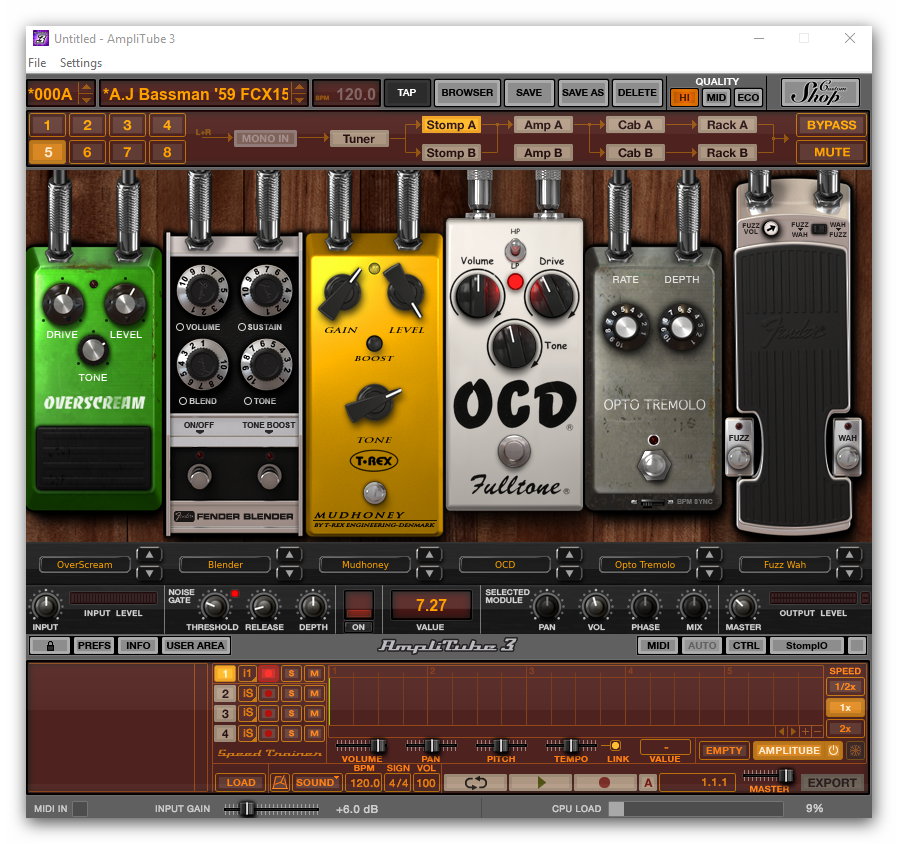Click the AmpliTube power icon
Viewport: 898px width, 844px height.
pos(833,750)
